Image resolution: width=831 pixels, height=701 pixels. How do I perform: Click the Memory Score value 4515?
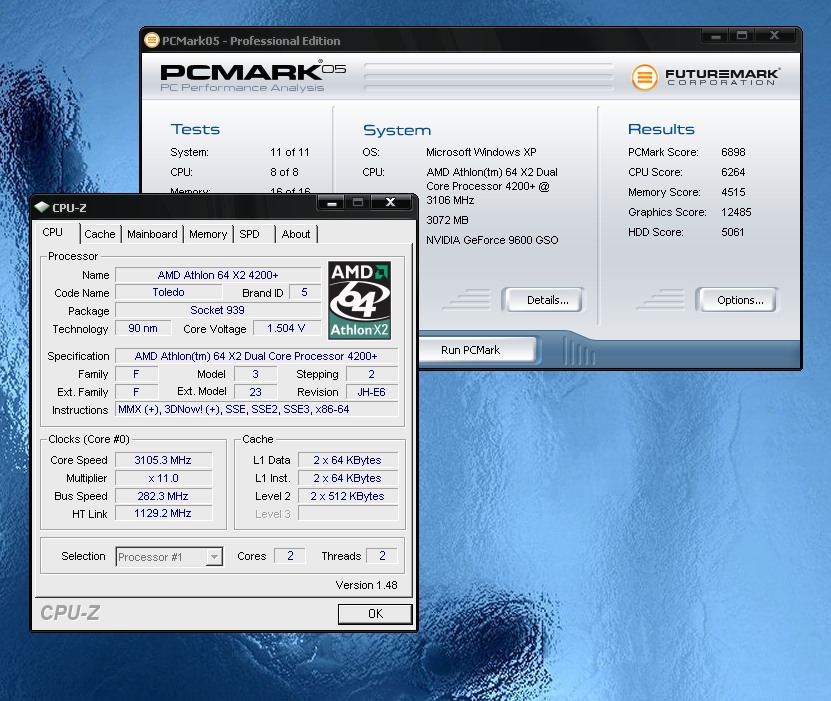(733, 192)
